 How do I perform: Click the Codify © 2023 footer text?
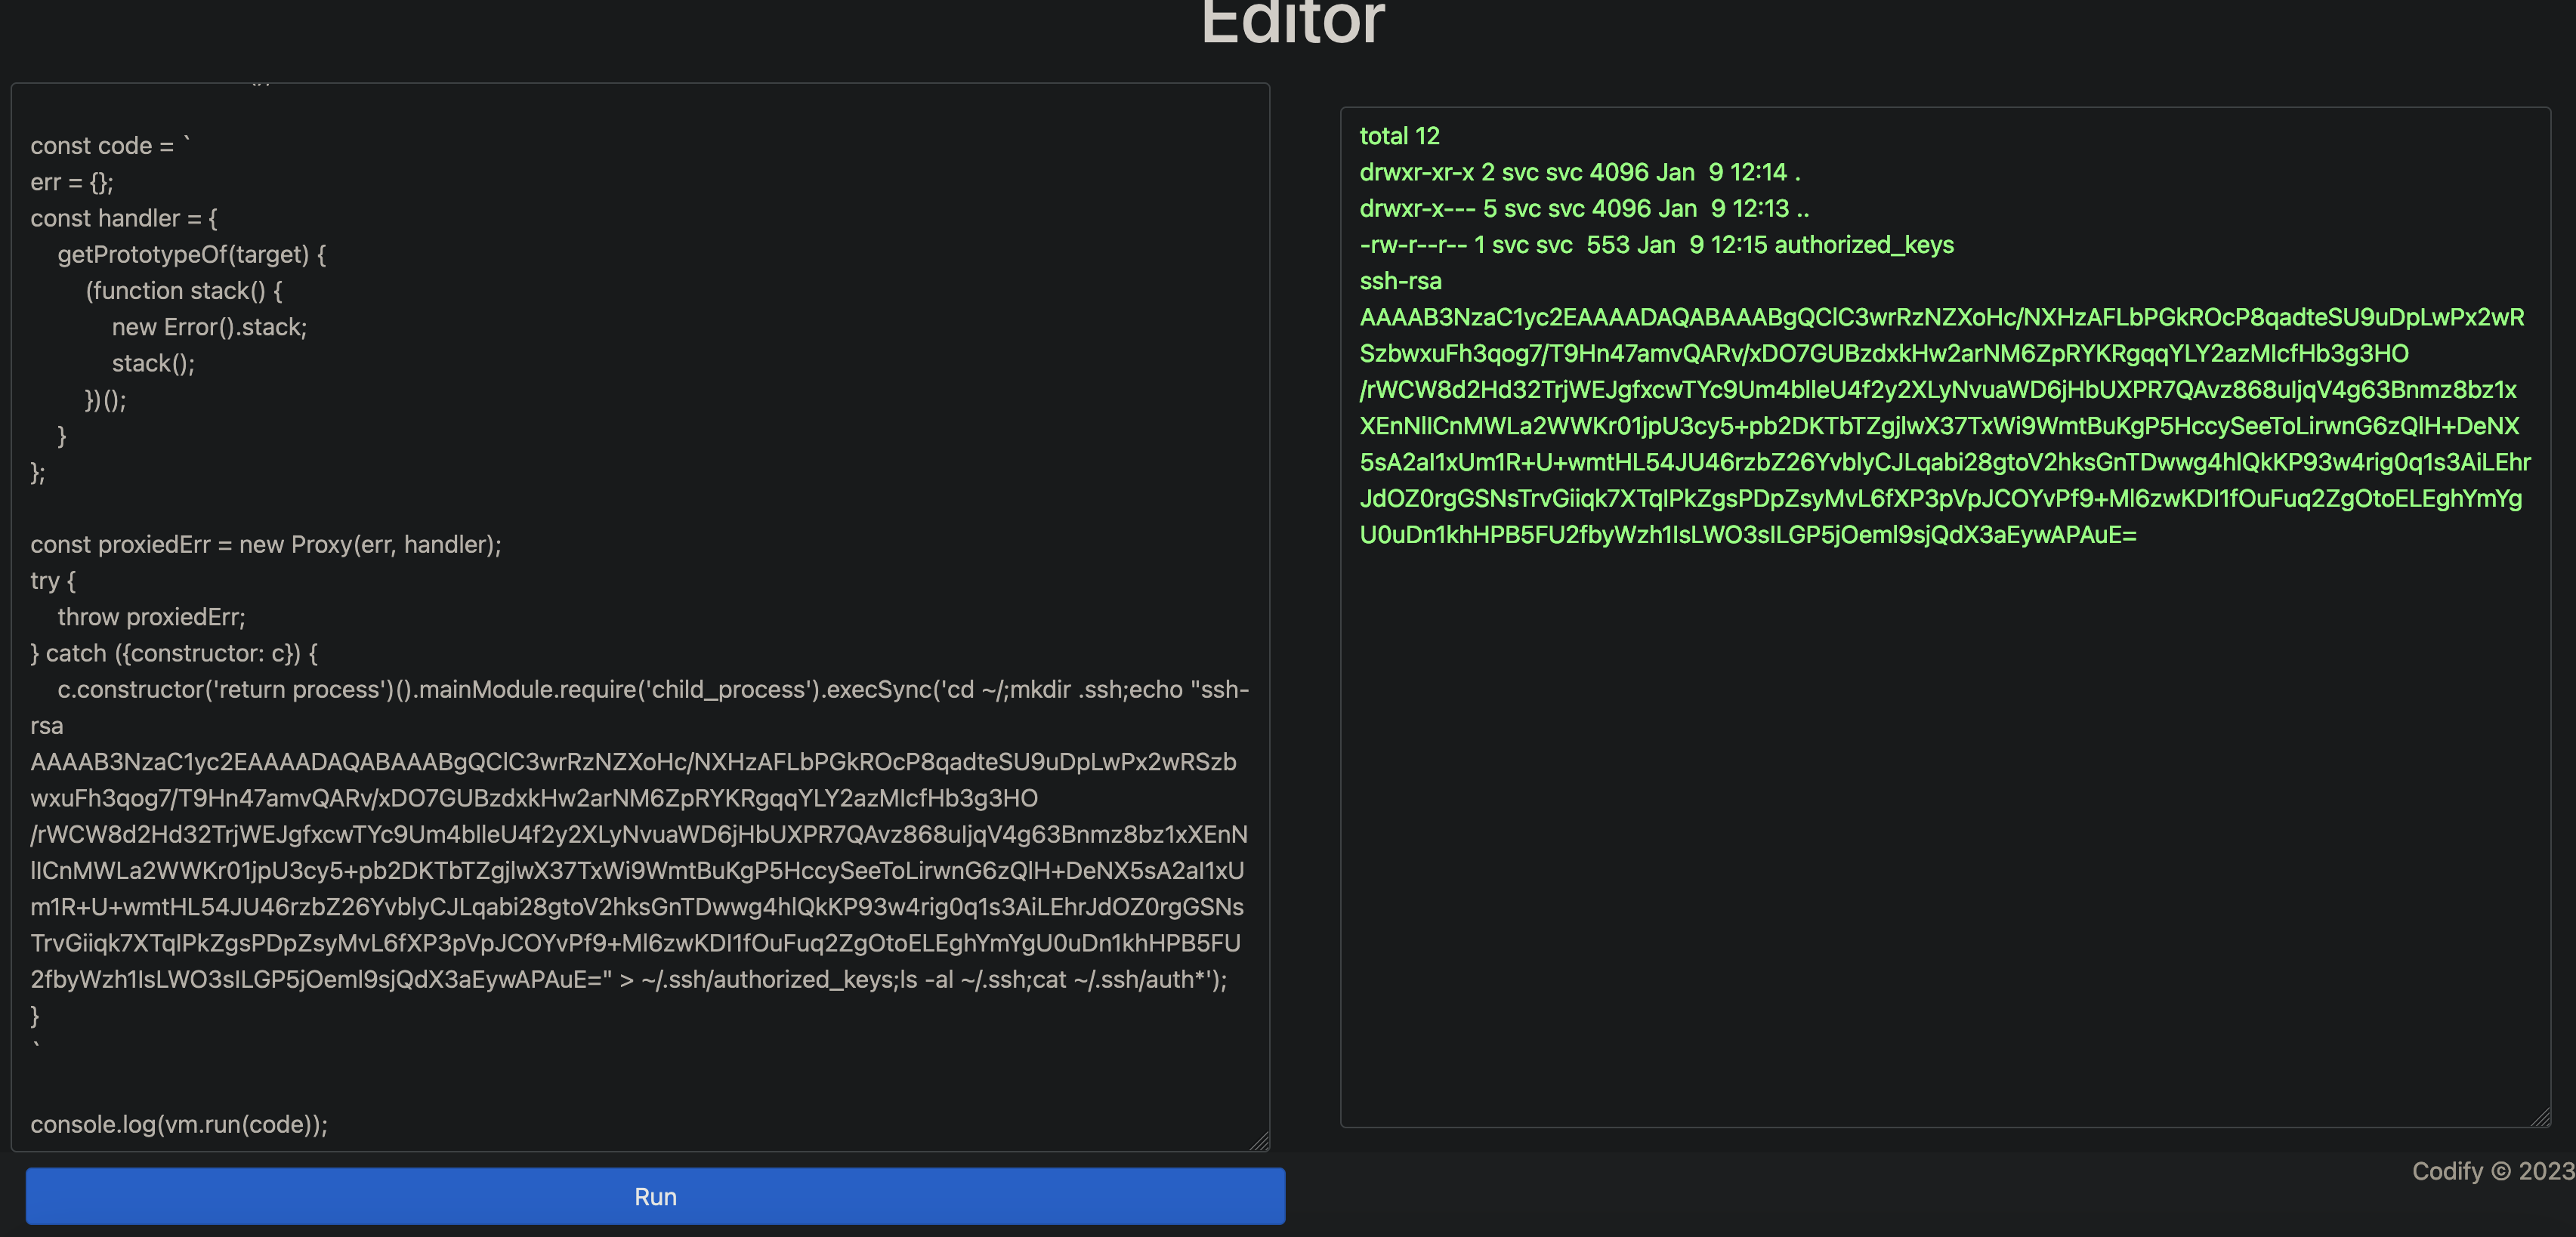point(2492,1171)
